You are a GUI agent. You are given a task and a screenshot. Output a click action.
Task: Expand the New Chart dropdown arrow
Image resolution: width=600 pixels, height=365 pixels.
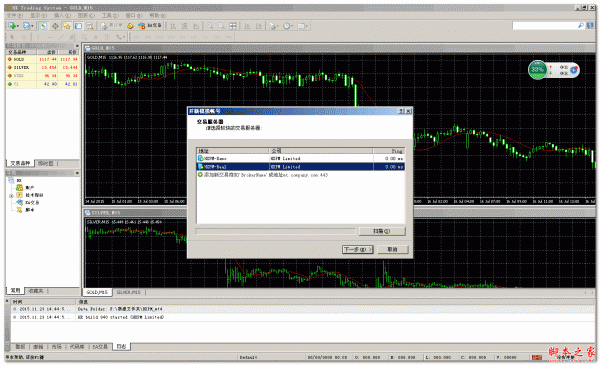18,26
